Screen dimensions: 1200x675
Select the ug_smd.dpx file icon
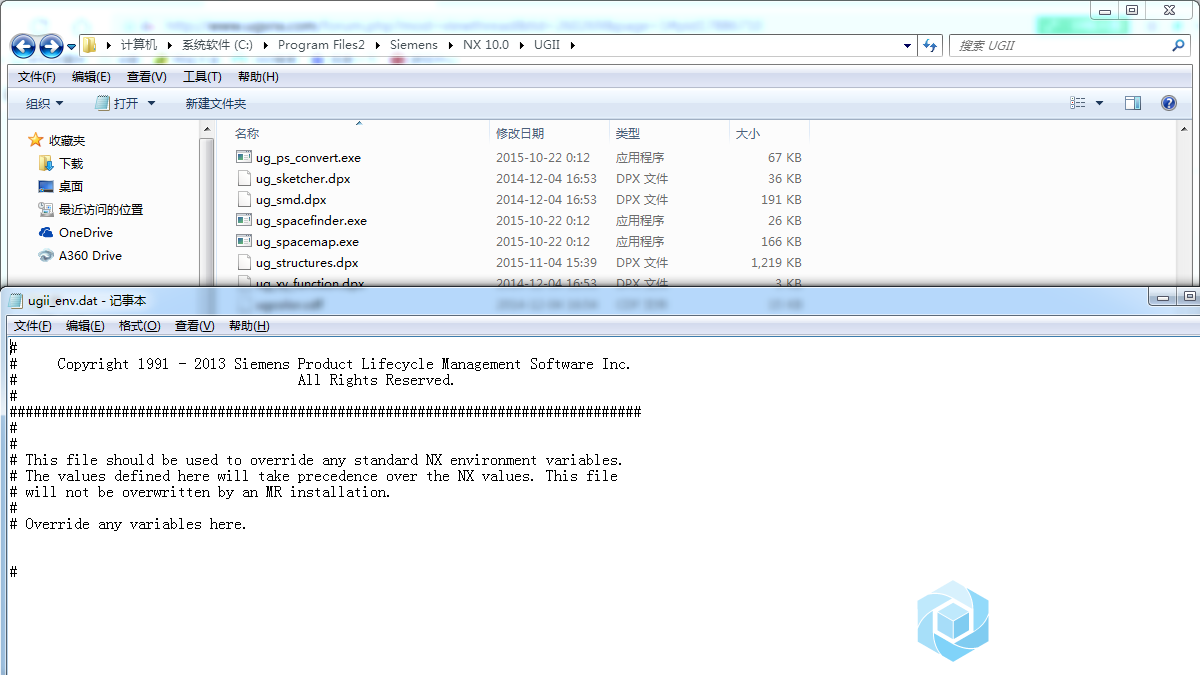pos(244,199)
